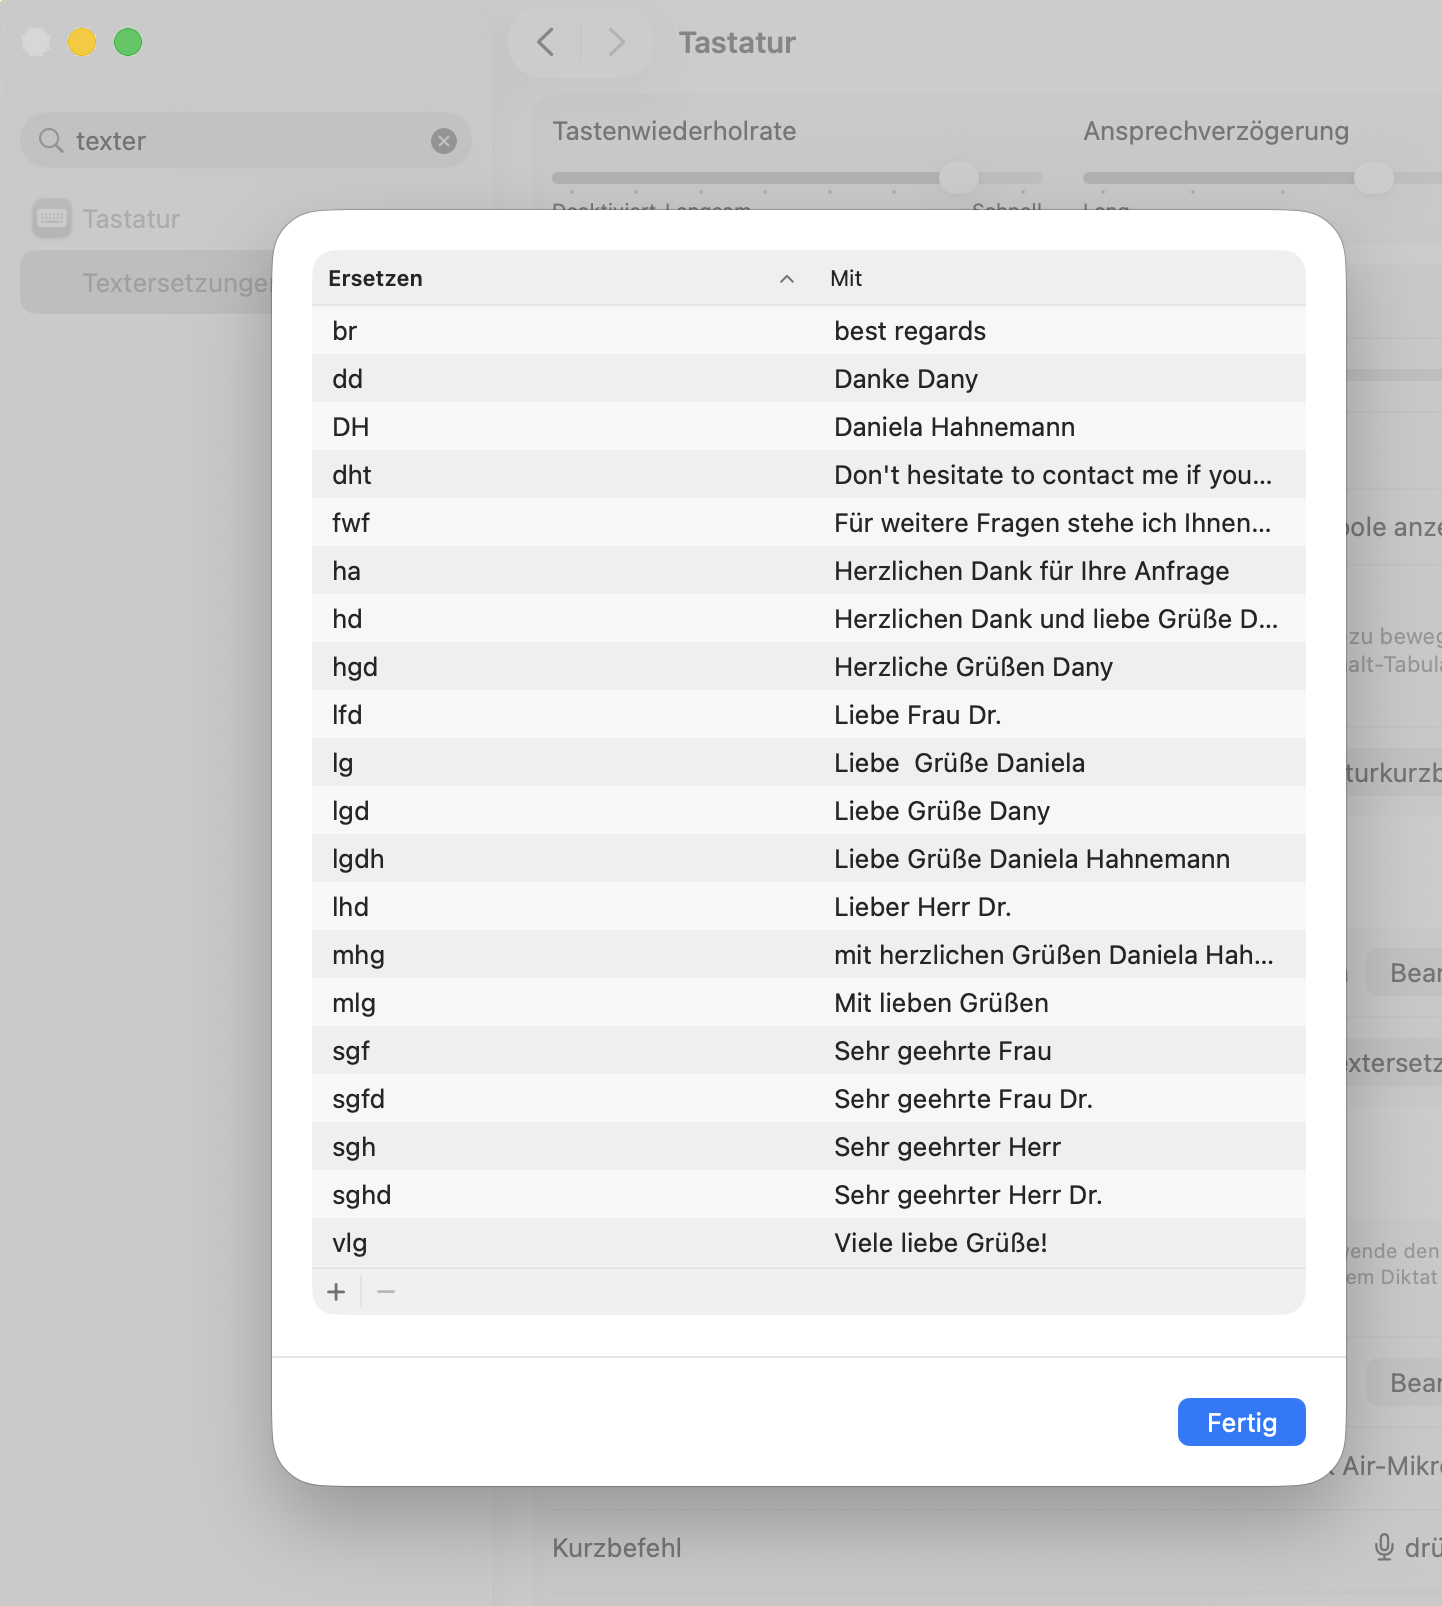Adjust the Tastenwiederholrate slider knob

(959, 178)
